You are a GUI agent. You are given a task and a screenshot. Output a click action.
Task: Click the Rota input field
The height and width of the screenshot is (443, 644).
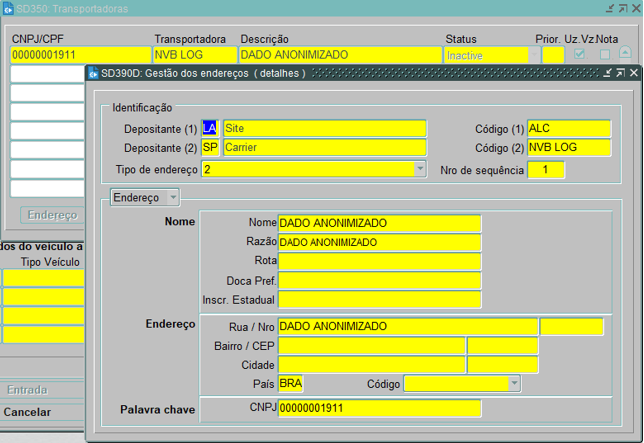(x=379, y=261)
